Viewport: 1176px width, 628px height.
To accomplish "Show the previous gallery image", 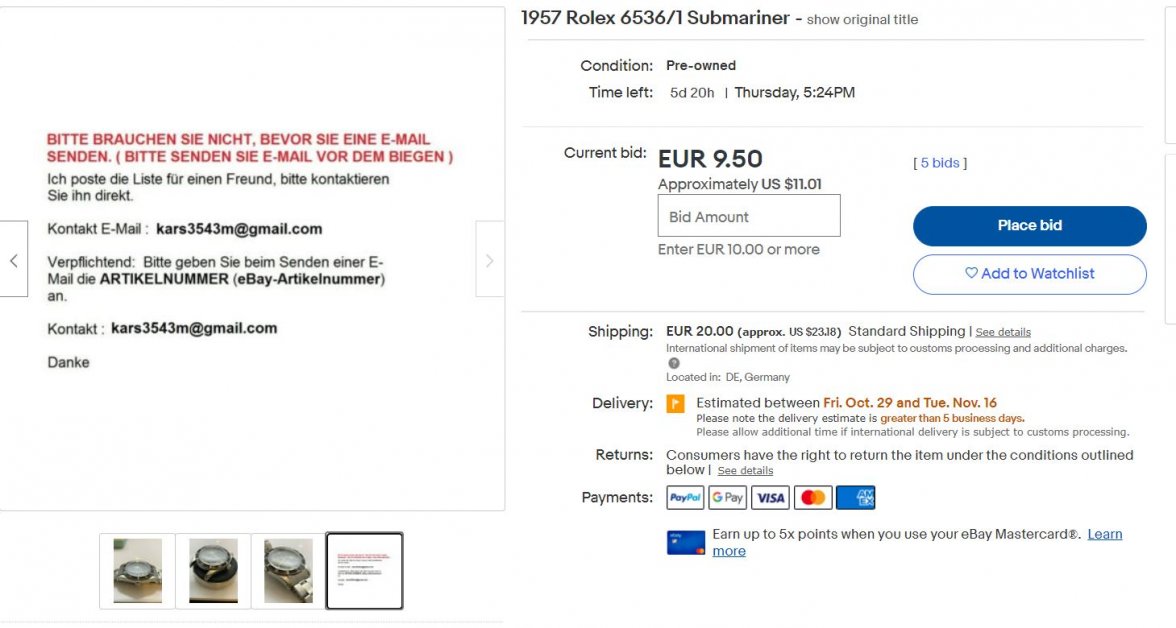I will [x=14, y=260].
